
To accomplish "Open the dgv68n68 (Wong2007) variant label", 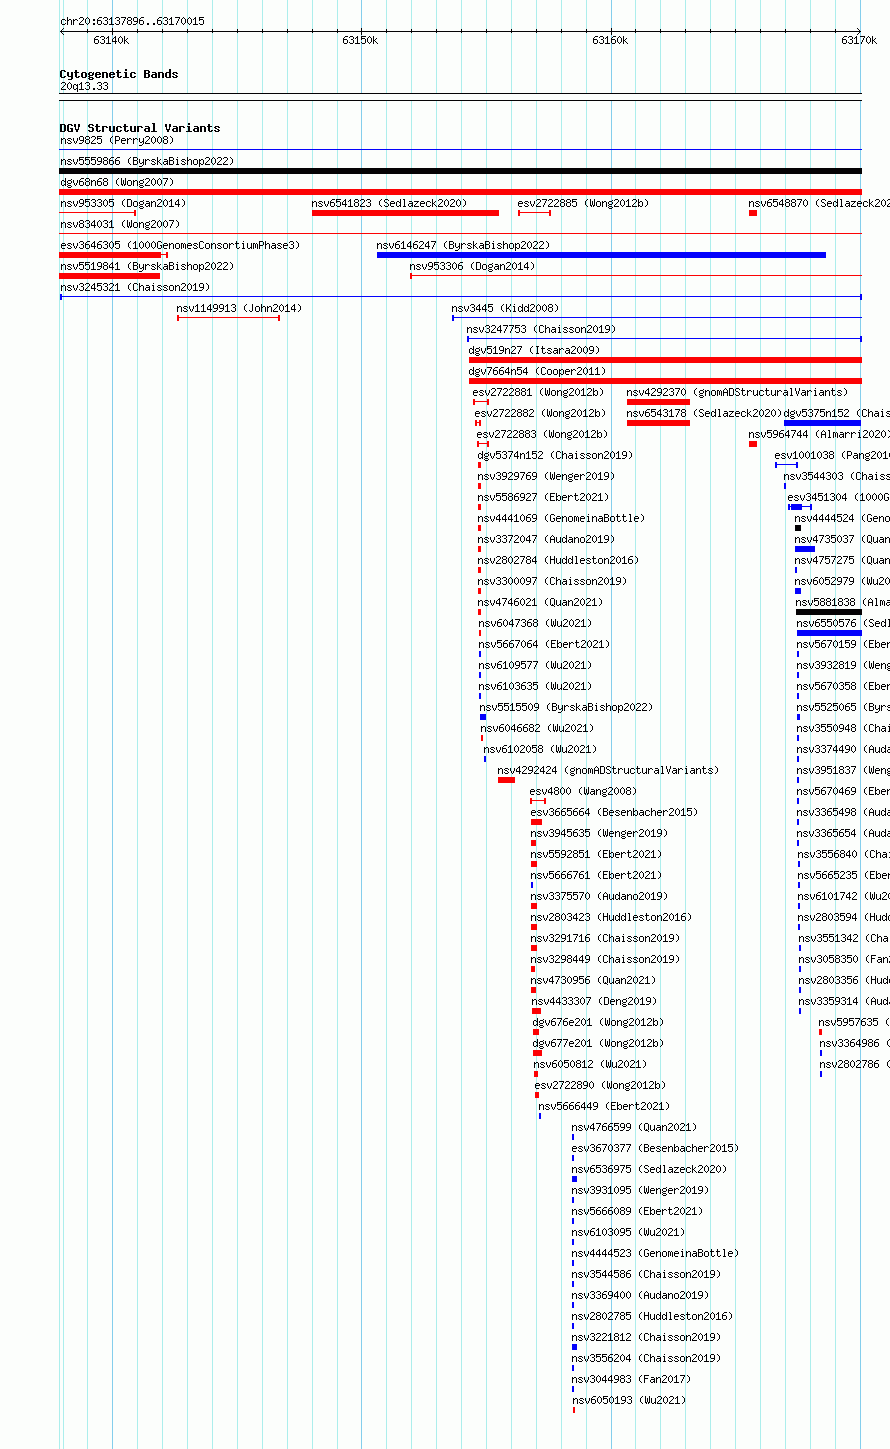I will (x=116, y=182).
